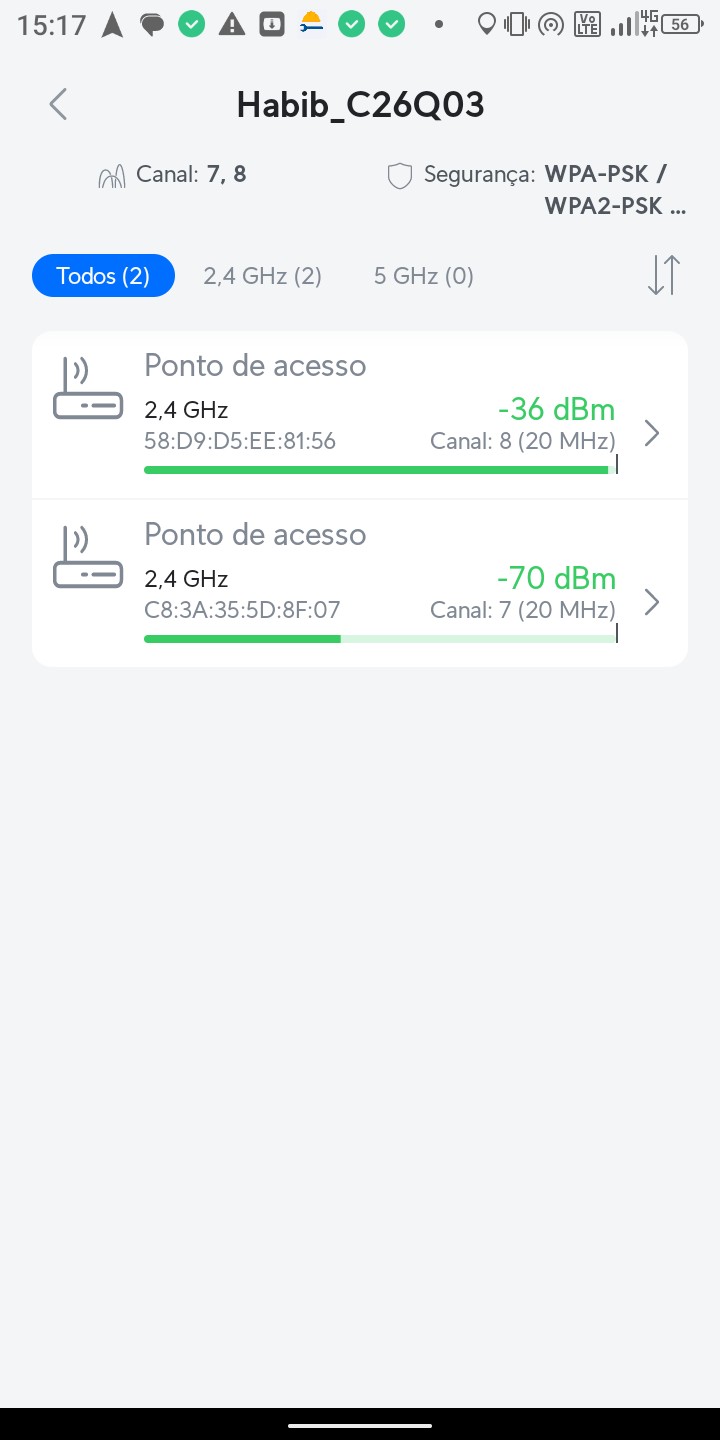Expand access point C8:3A:35:5D:8F:07 chevron
This screenshot has height=1440, width=720.
[652, 602]
